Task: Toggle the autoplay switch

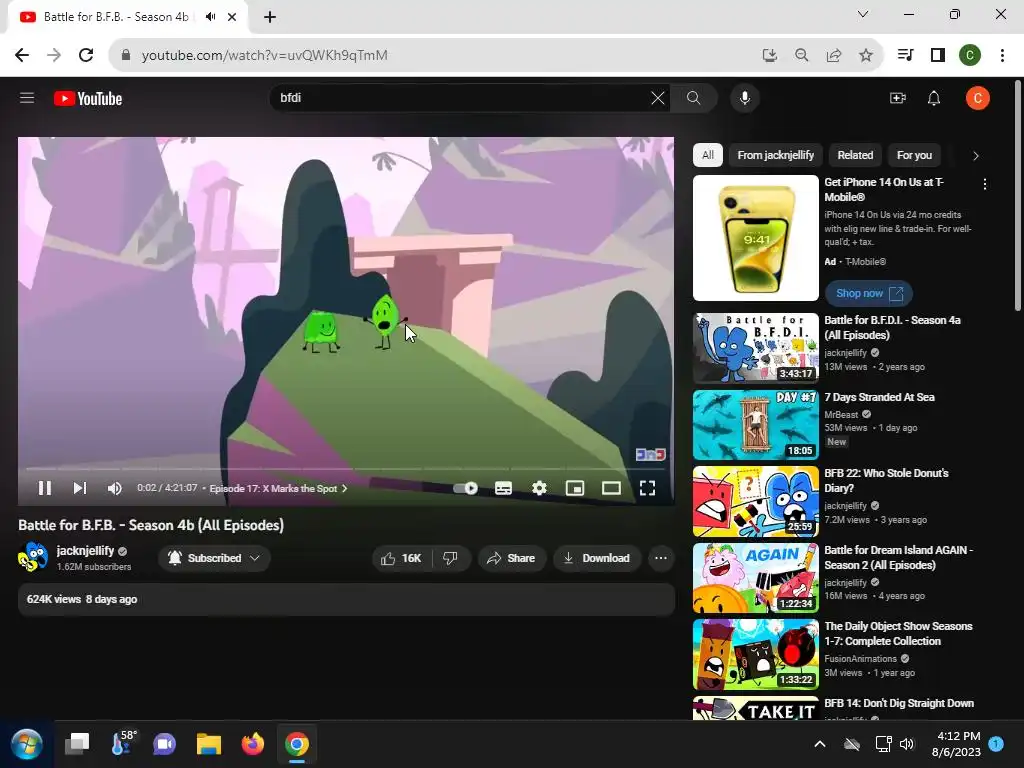Action: coord(466,488)
